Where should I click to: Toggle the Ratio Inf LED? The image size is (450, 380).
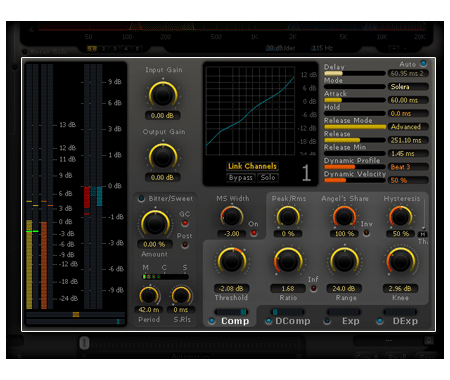[314, 288]
